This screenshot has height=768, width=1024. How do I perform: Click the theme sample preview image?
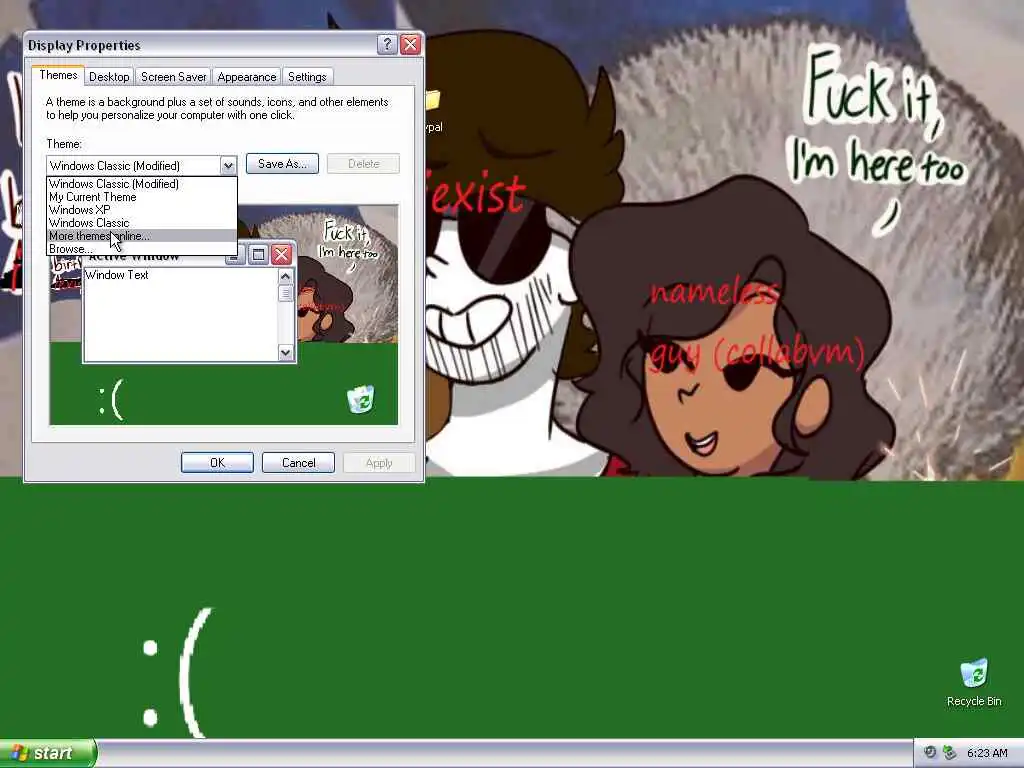(223, 315)
